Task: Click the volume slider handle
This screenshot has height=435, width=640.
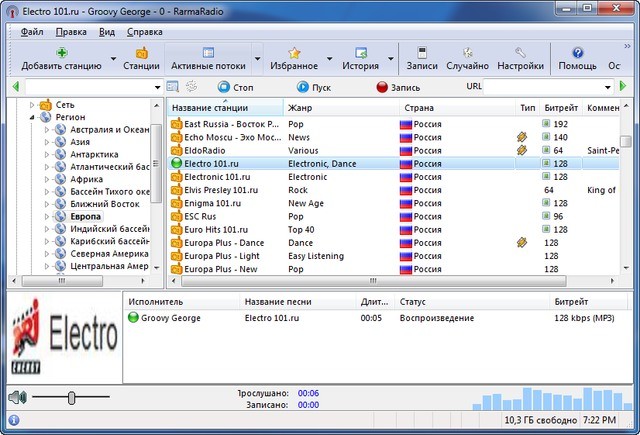Action: pos(71,398)
